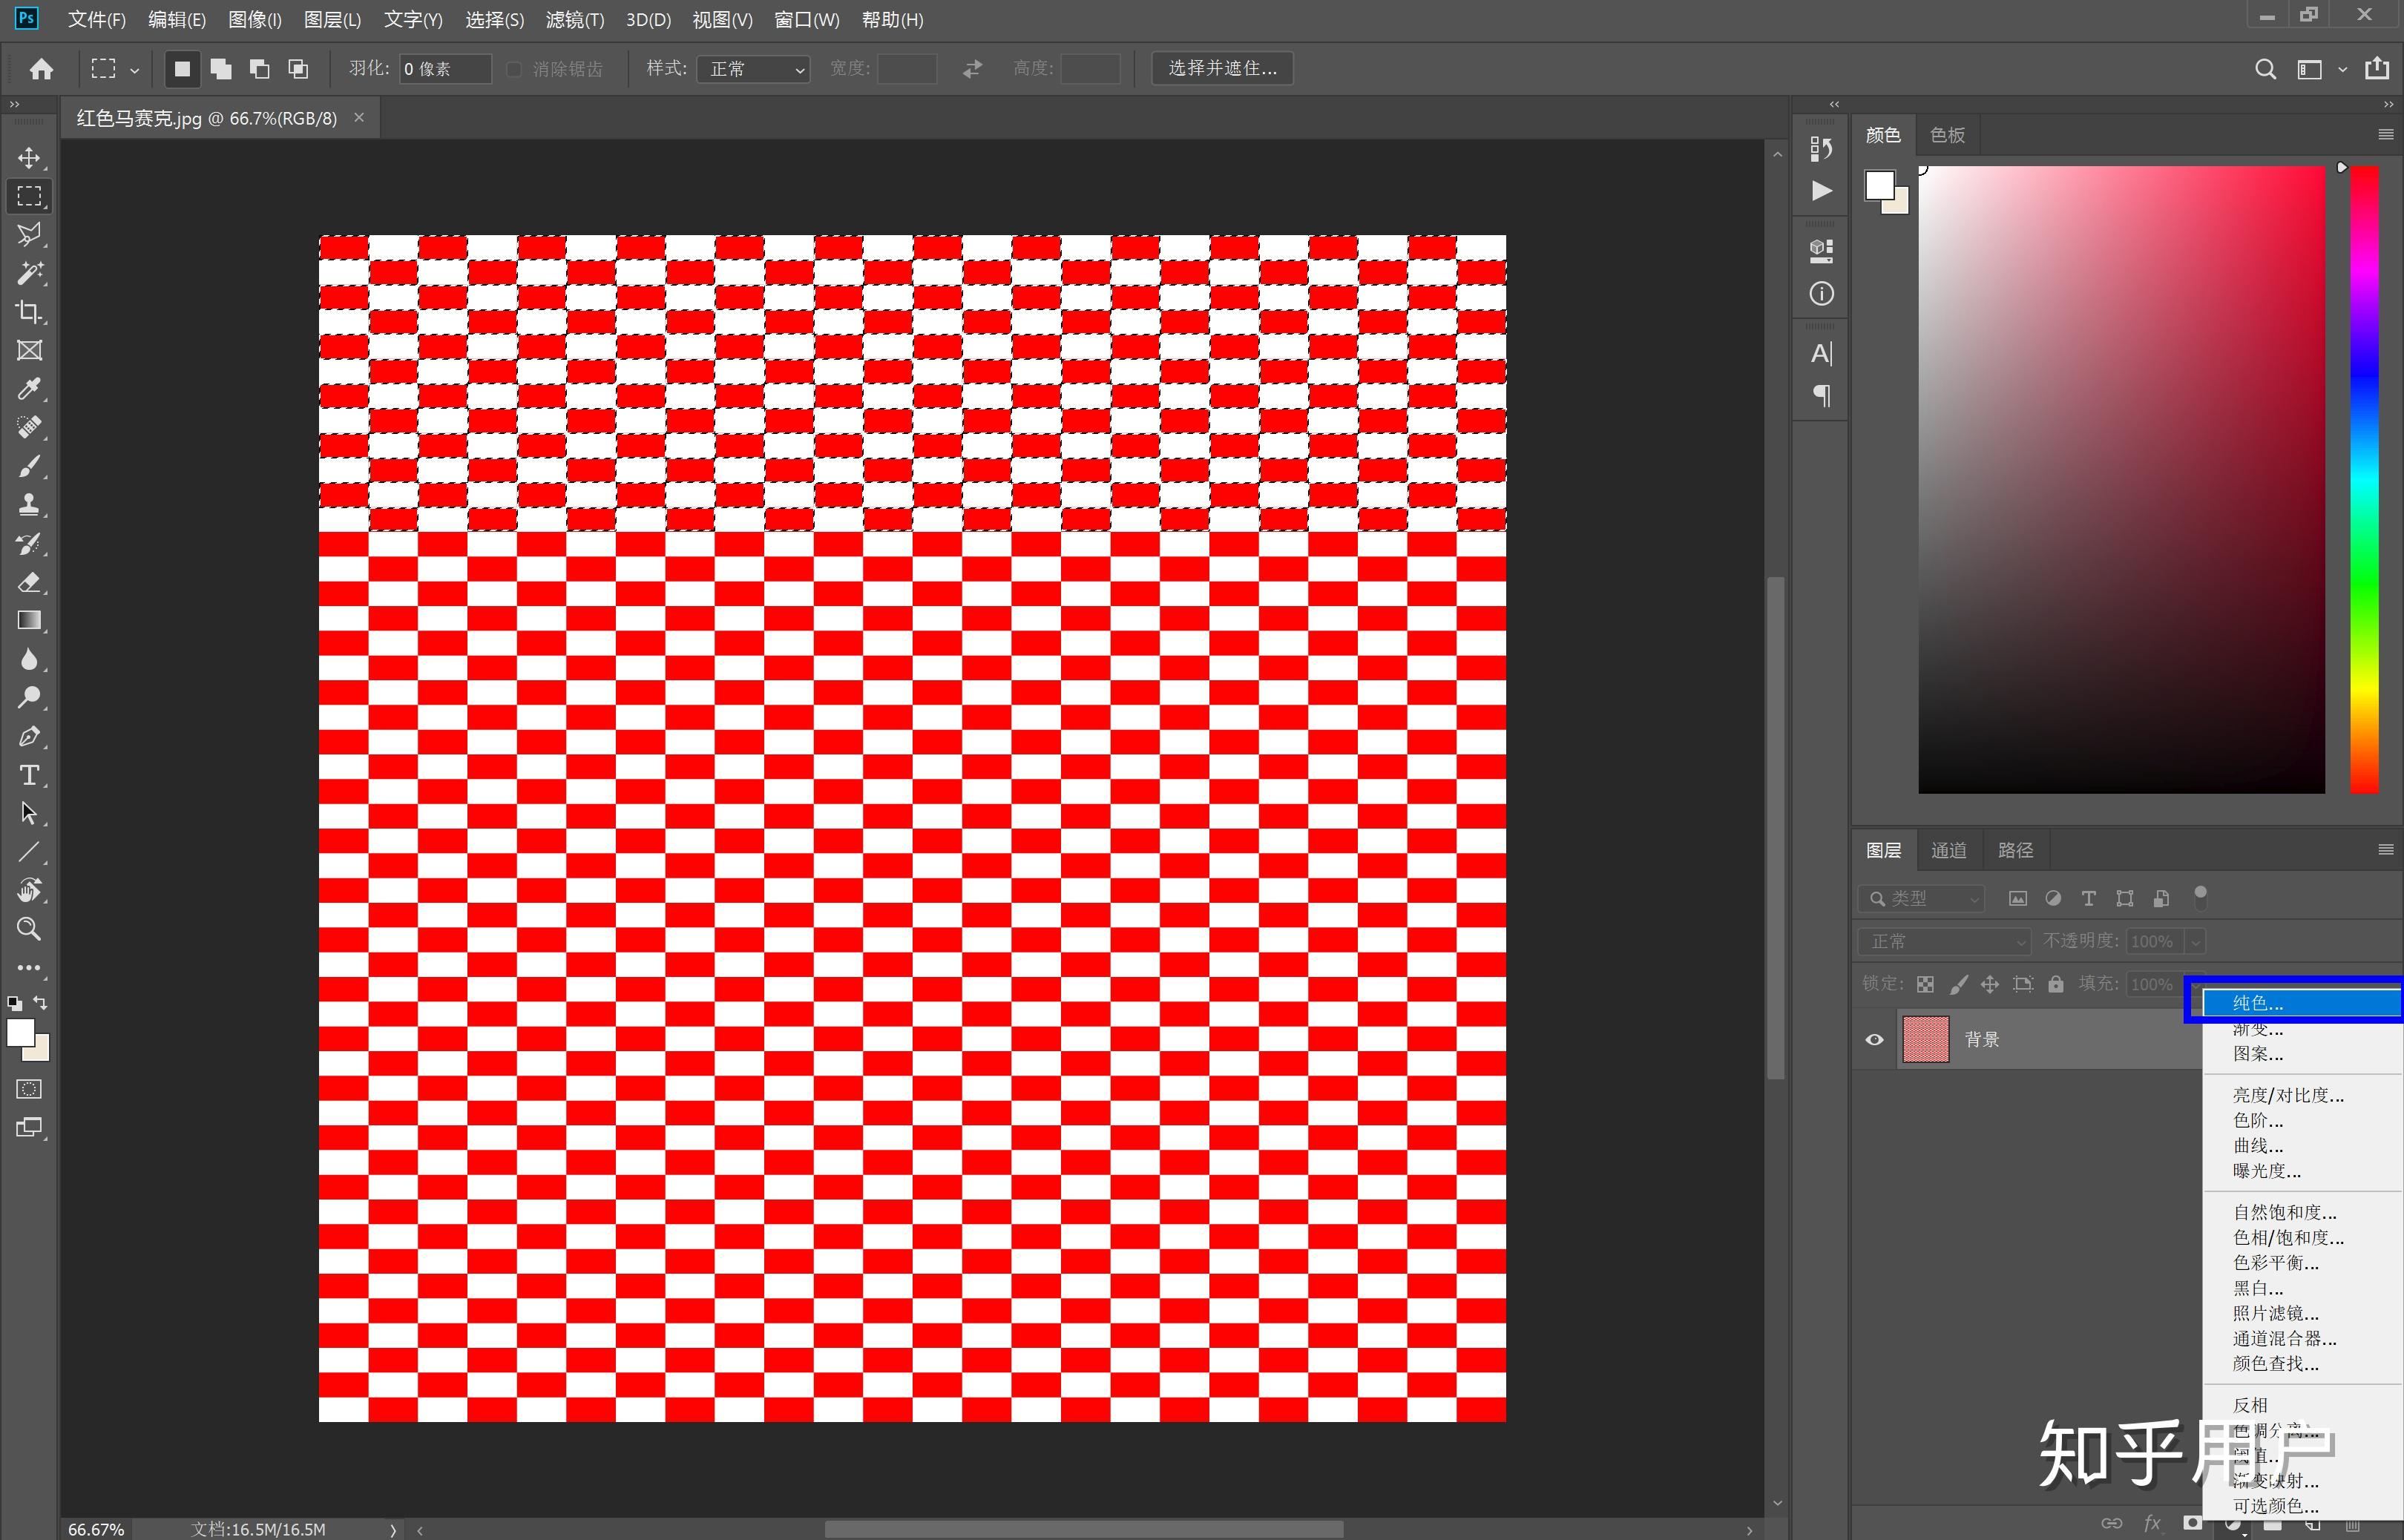The image size is (2404, 1540).
Task: Choose the New Selection mode button
Action: click(x=182, y=68)
